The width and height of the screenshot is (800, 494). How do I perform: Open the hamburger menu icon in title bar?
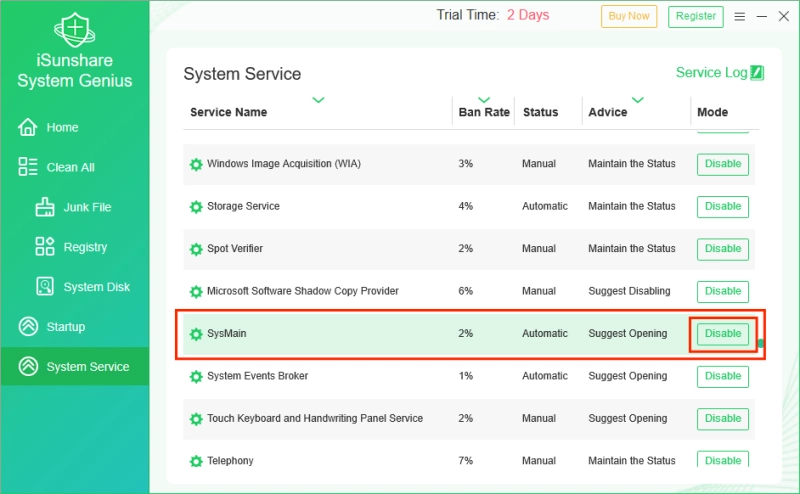pyautogui.click(x=739, y=17)
